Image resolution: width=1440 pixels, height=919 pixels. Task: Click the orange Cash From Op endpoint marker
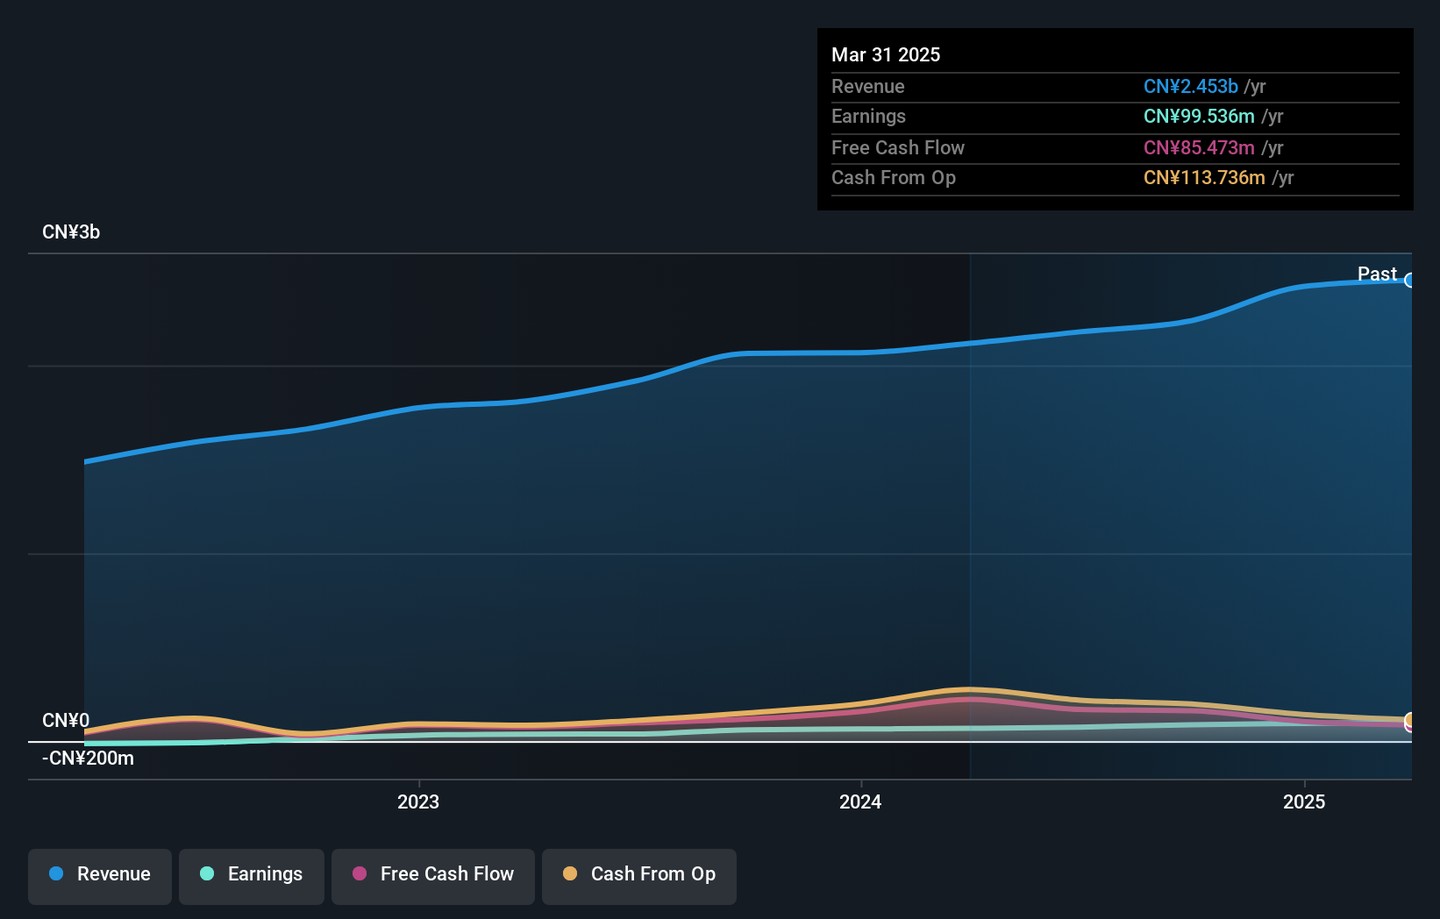click(x=1409, y=720)
